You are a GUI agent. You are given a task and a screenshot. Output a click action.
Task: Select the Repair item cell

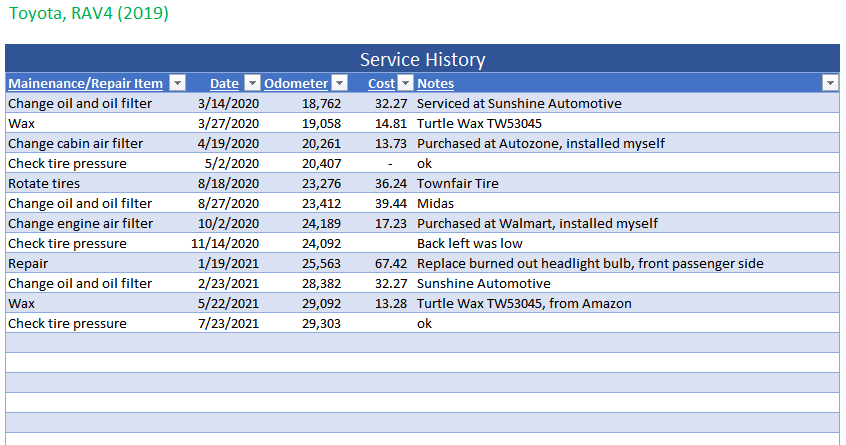tap(27, 263)
